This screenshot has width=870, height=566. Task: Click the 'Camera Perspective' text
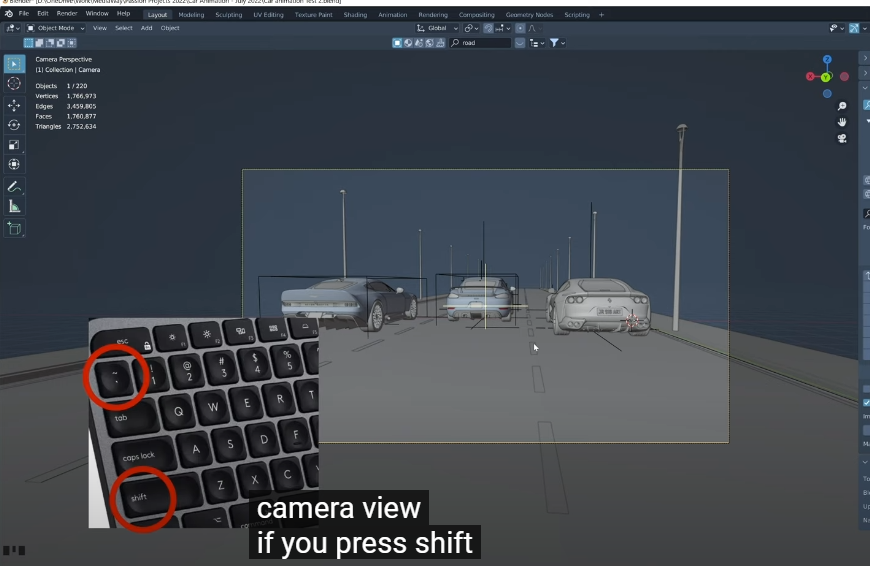pos(64,59)
